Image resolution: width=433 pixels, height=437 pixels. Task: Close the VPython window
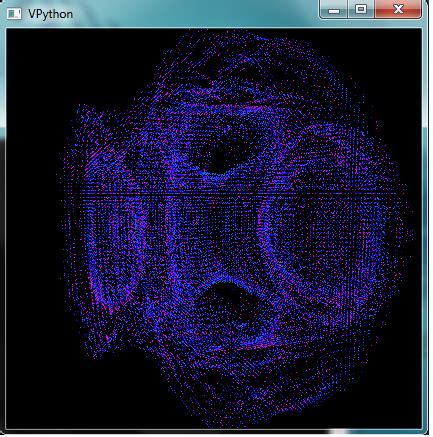(398, 9)
